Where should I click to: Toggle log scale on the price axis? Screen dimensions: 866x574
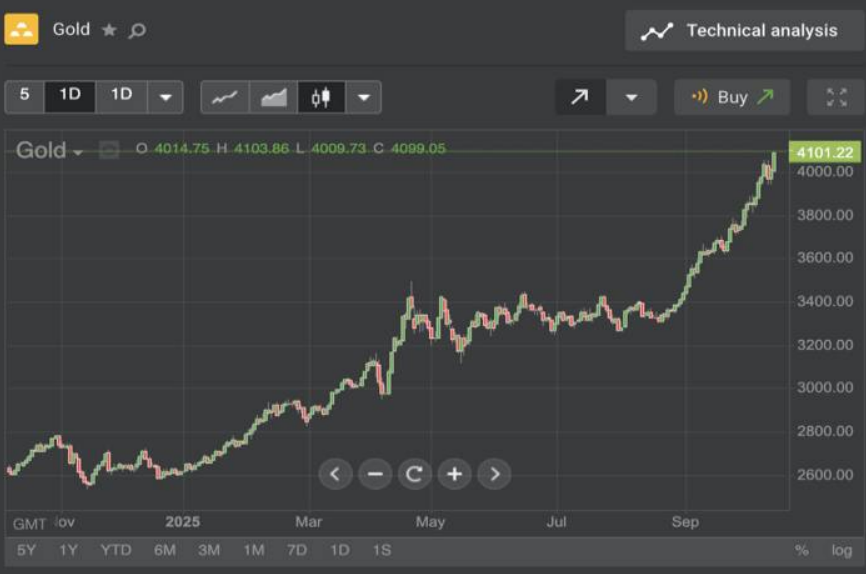point(841,550)
